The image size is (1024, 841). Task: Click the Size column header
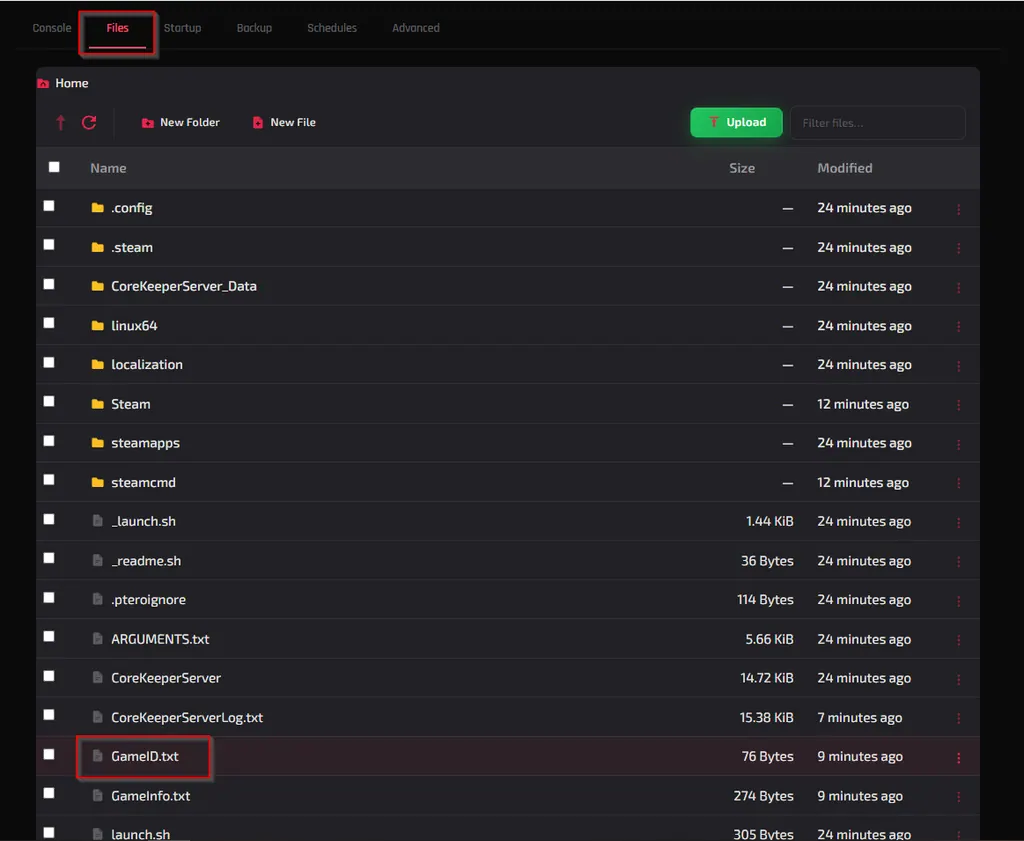point(742,168)
